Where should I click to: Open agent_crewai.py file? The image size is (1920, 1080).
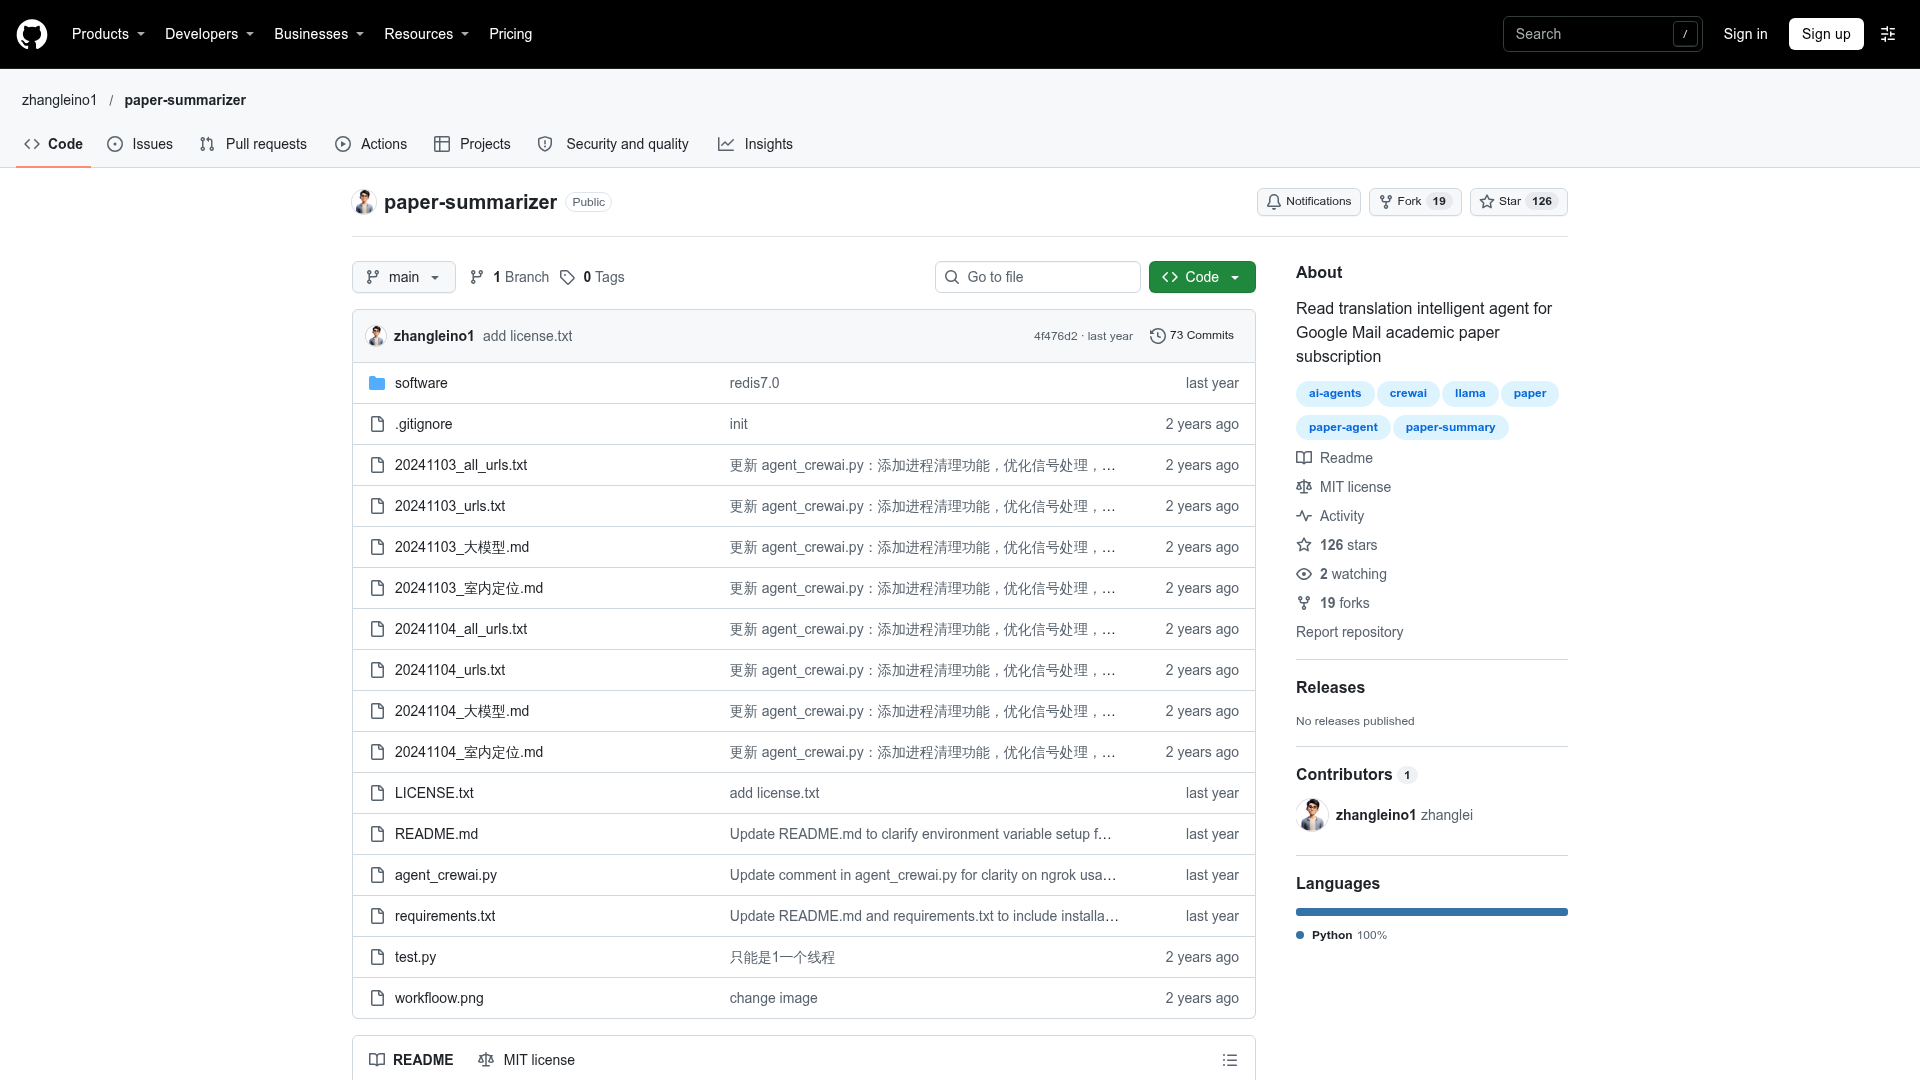tap(446, 875)
